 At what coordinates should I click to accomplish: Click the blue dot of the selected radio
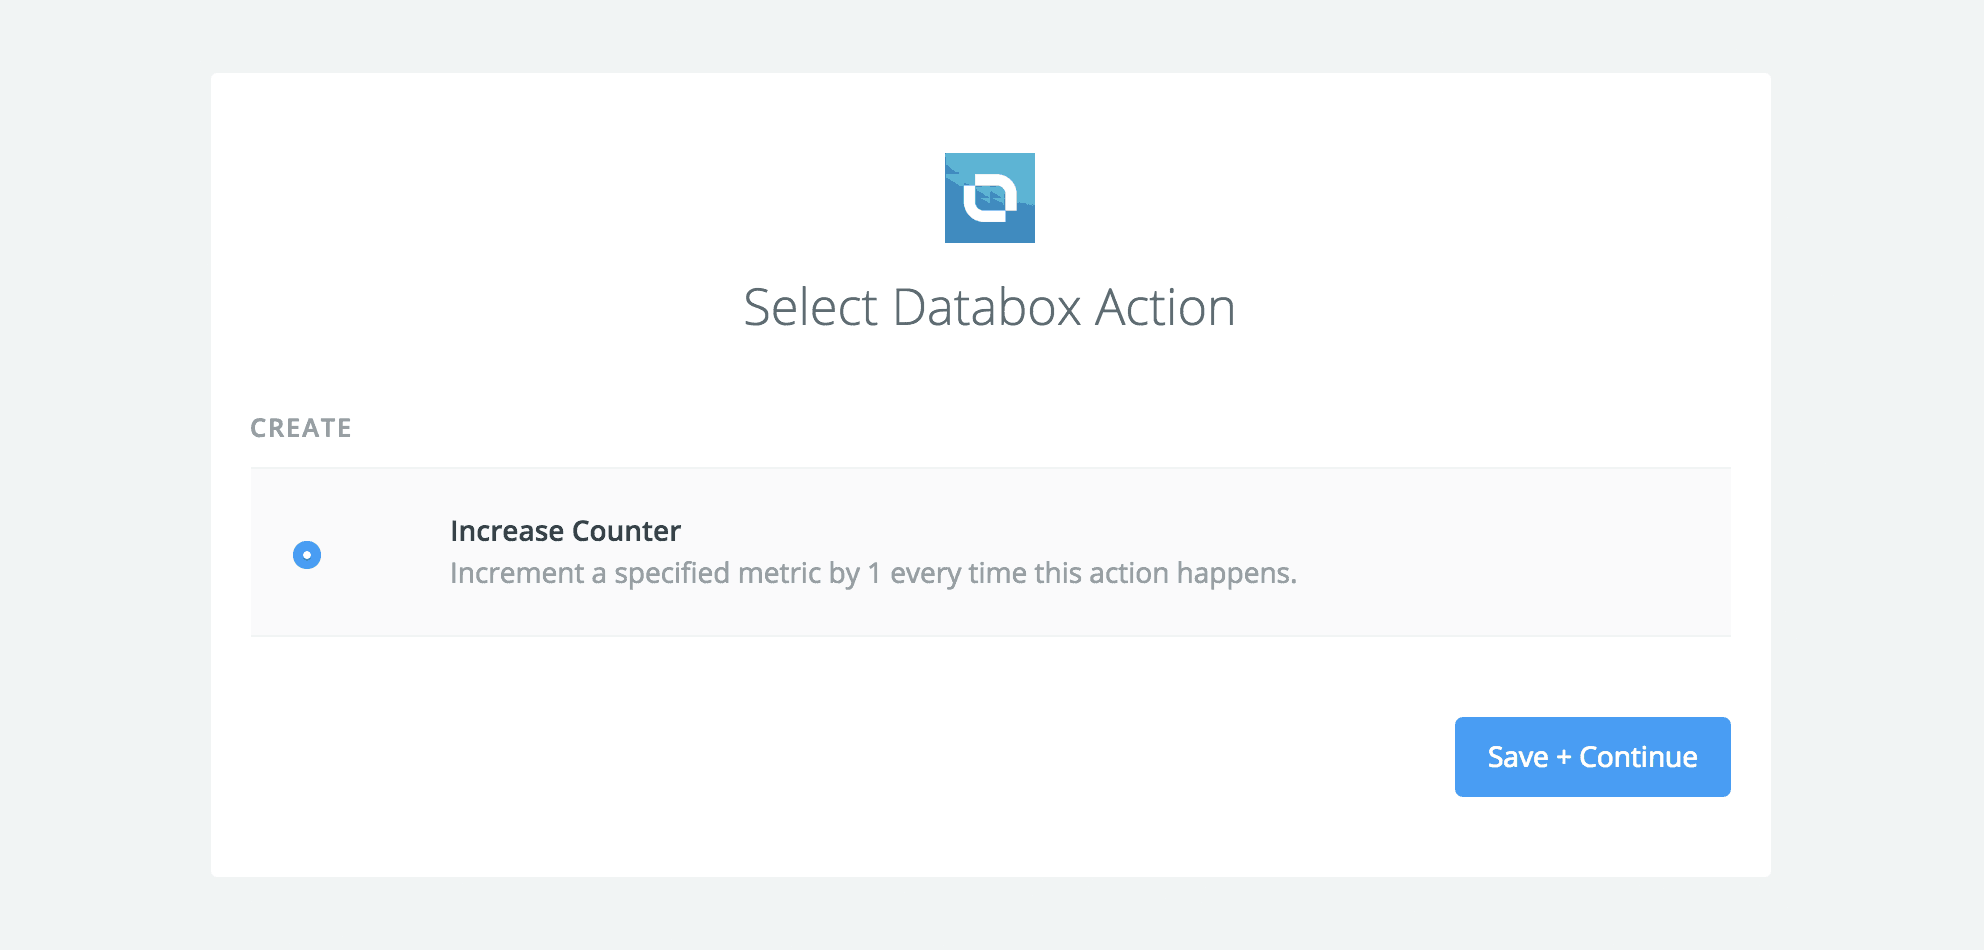tap(307, 555)
